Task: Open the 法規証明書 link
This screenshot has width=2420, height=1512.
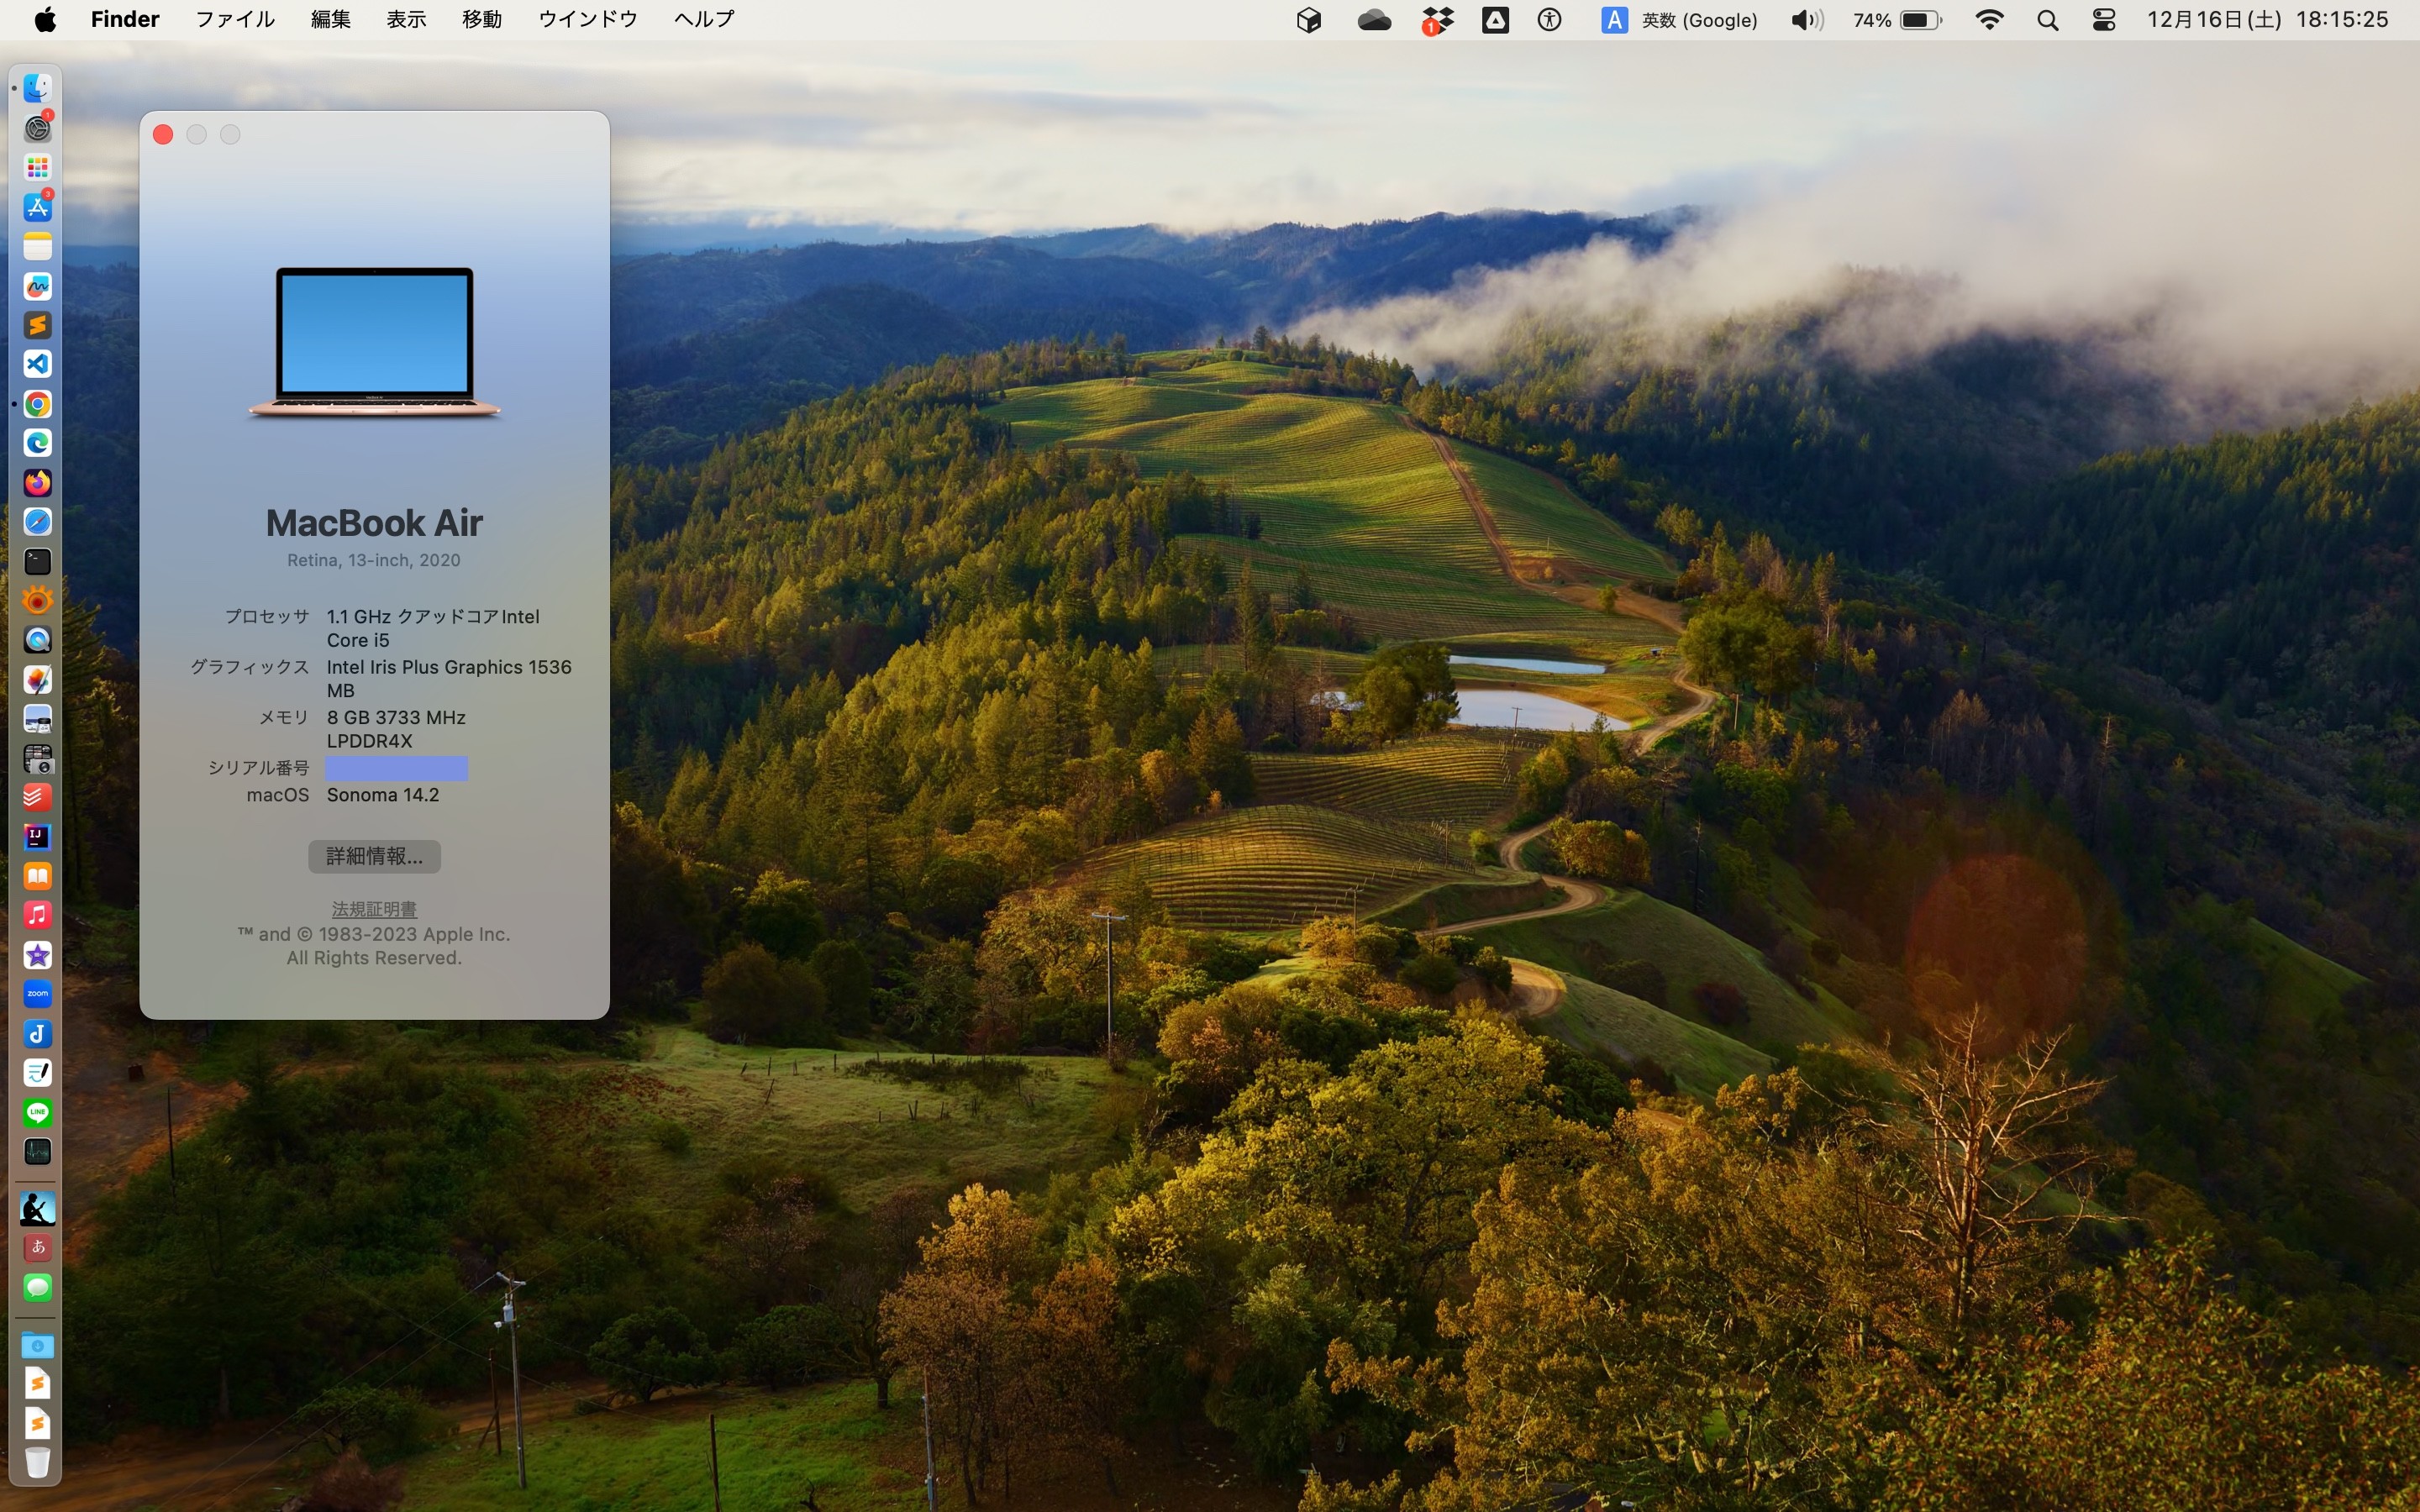Action: coord(374,909)
